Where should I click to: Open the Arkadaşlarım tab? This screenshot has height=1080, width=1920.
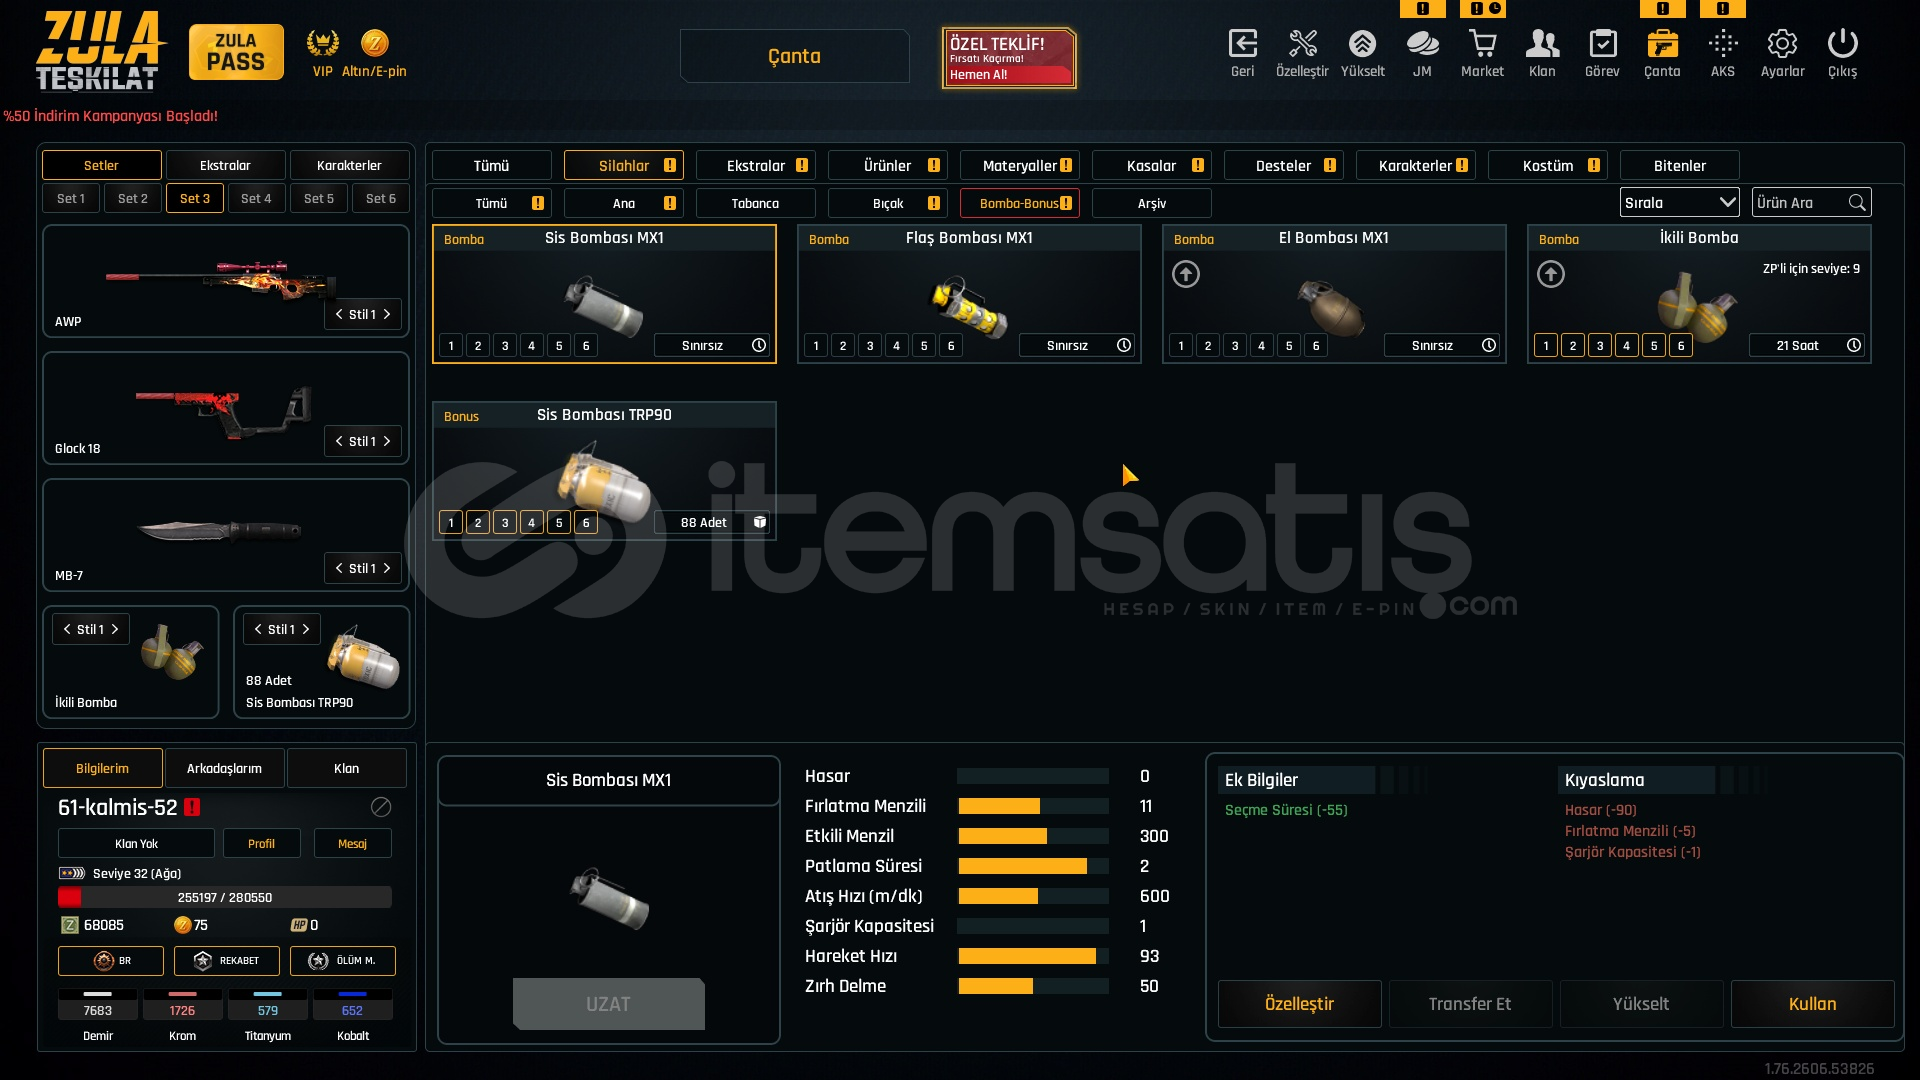point(225,768)
